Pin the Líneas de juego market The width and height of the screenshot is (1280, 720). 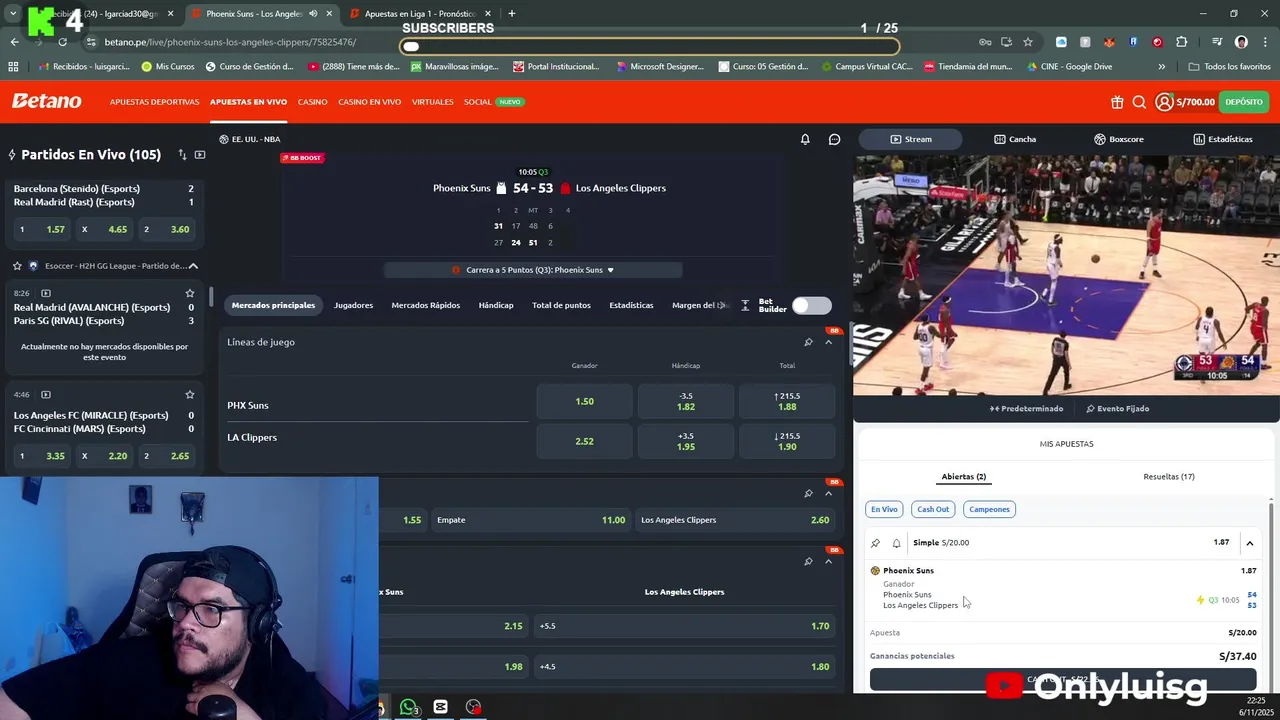click(808, 342)
